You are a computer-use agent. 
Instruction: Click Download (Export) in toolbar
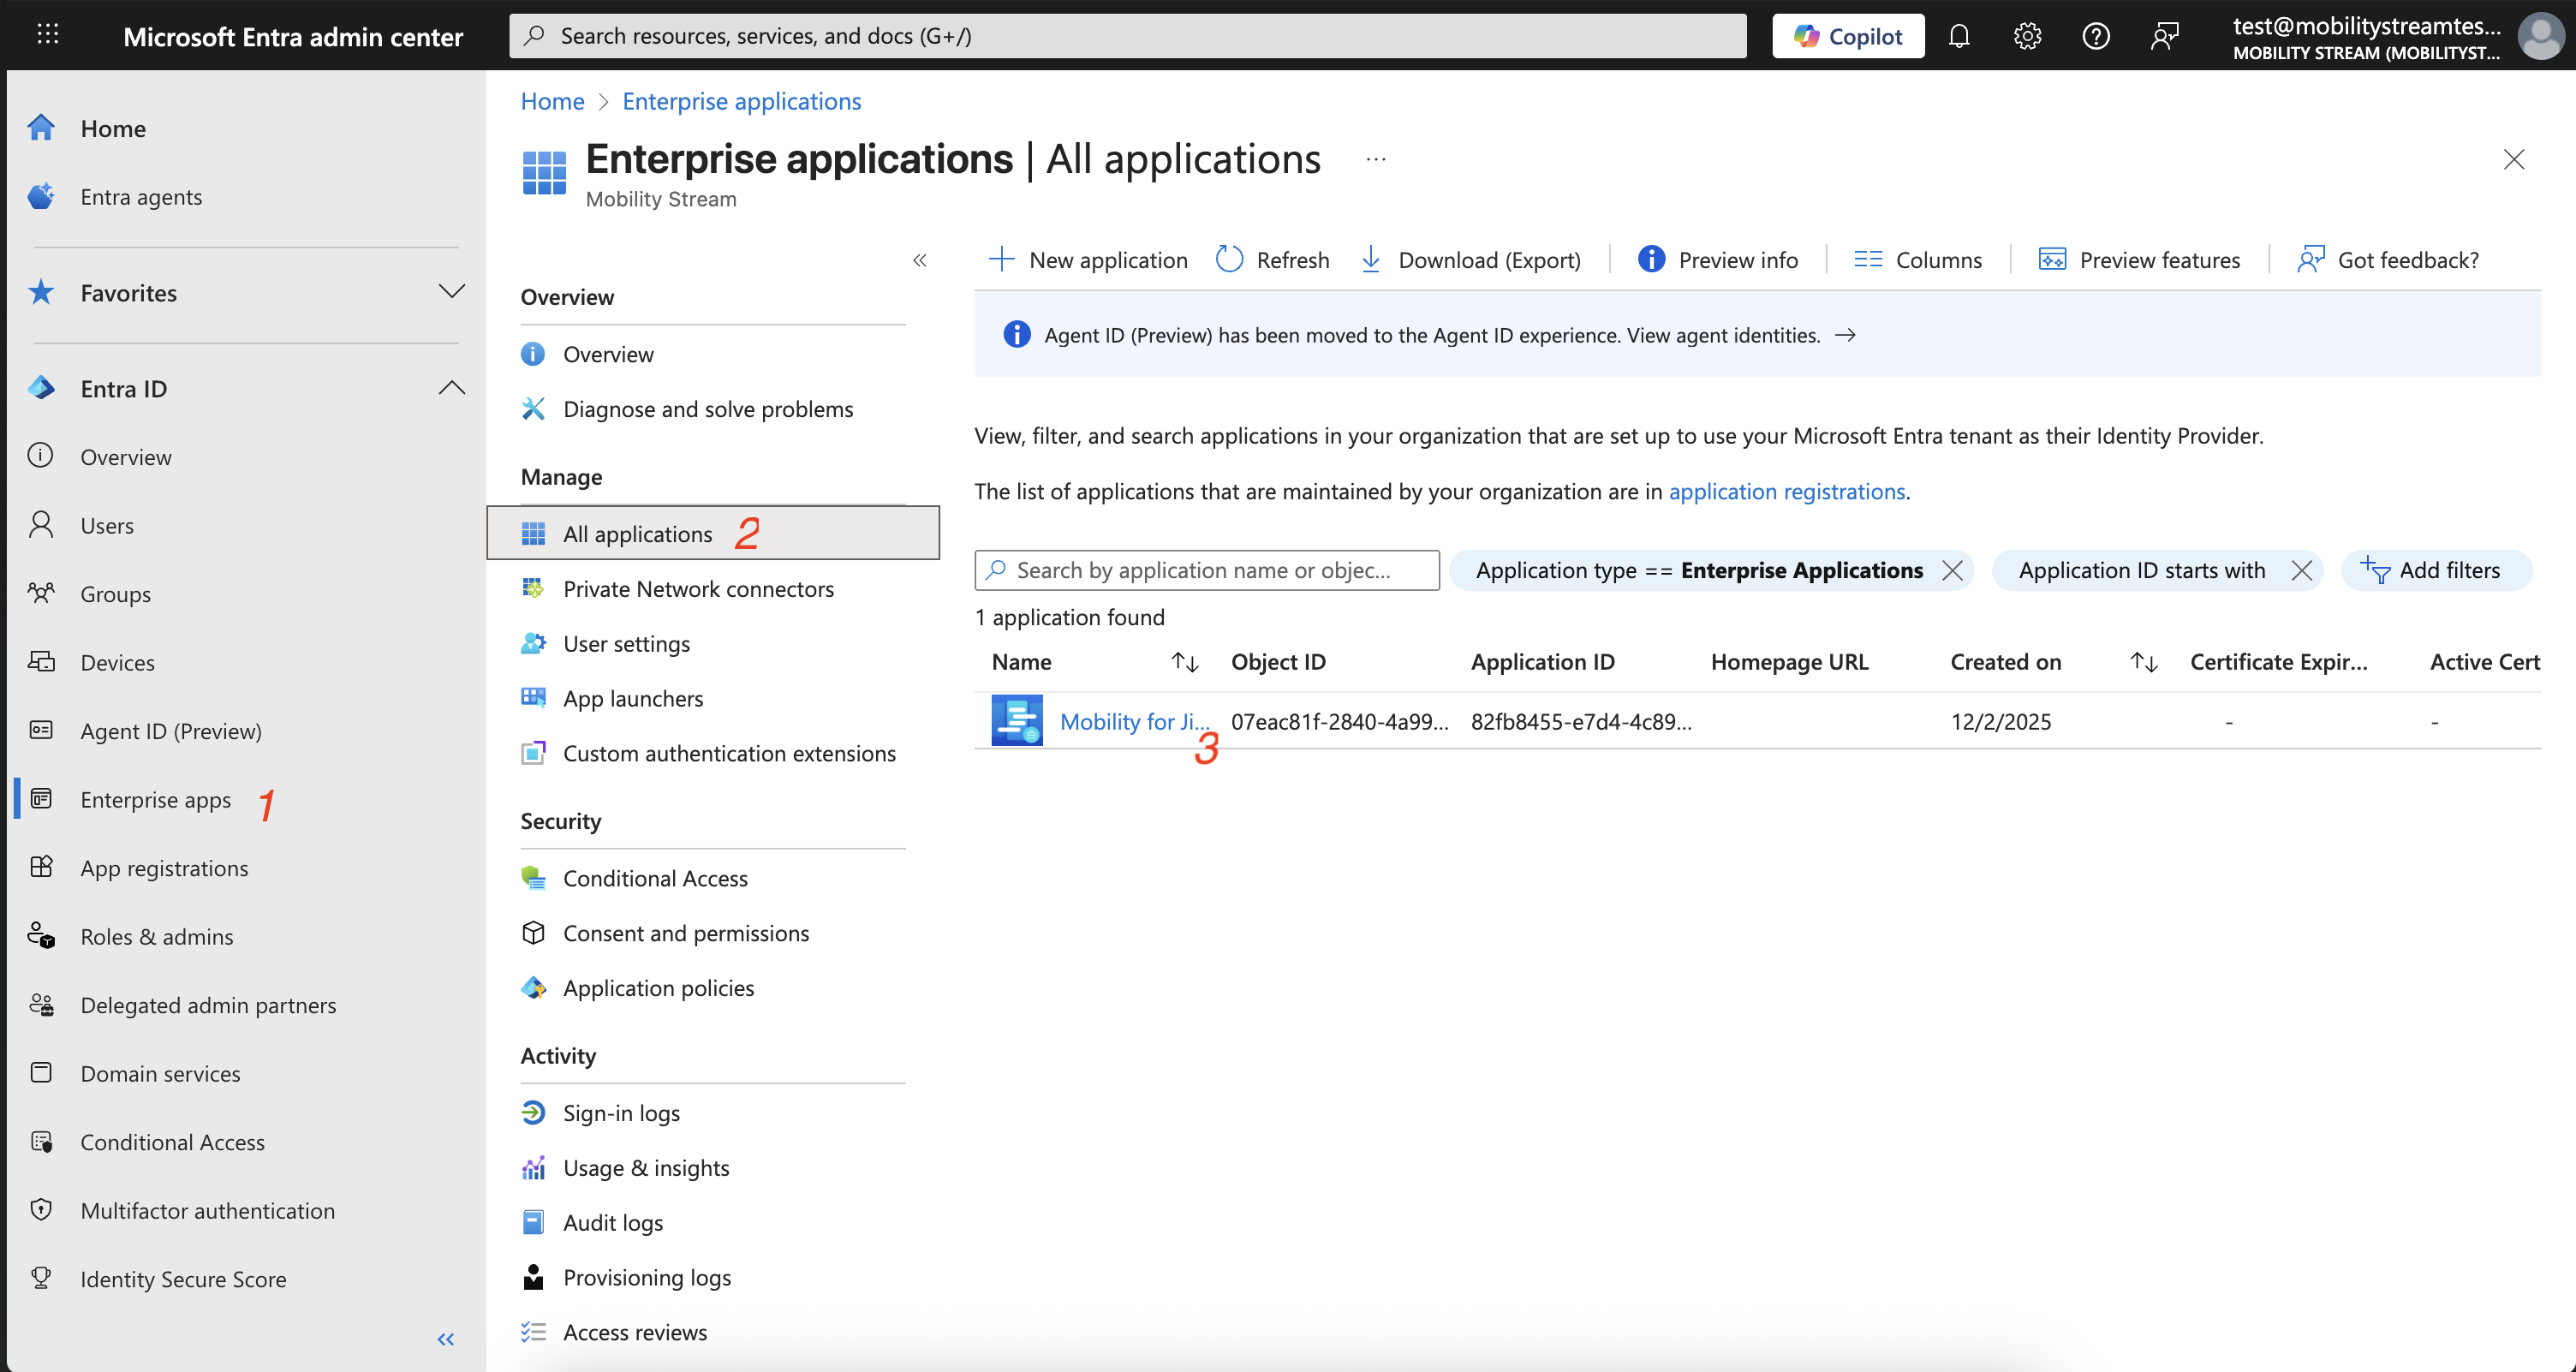1470,260
